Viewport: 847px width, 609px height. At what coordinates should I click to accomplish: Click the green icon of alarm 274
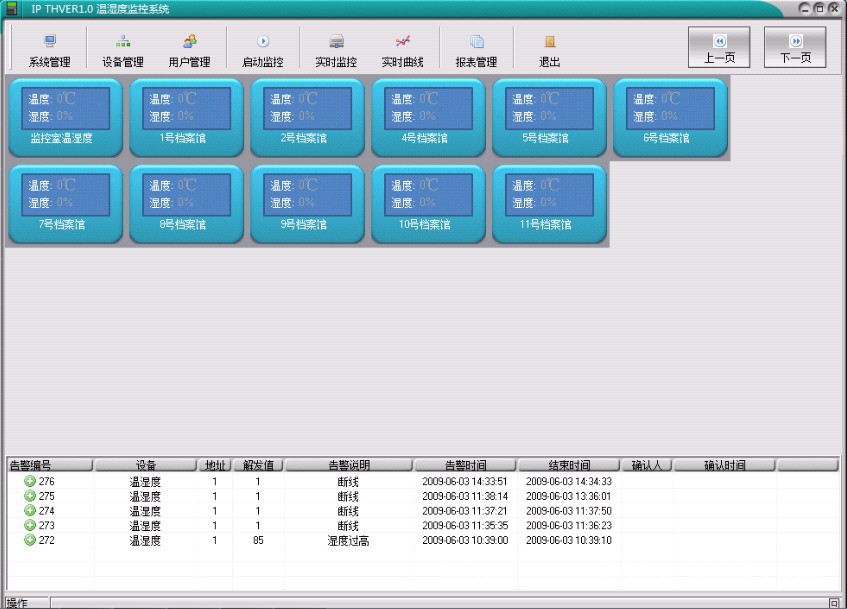coord(30,511)
